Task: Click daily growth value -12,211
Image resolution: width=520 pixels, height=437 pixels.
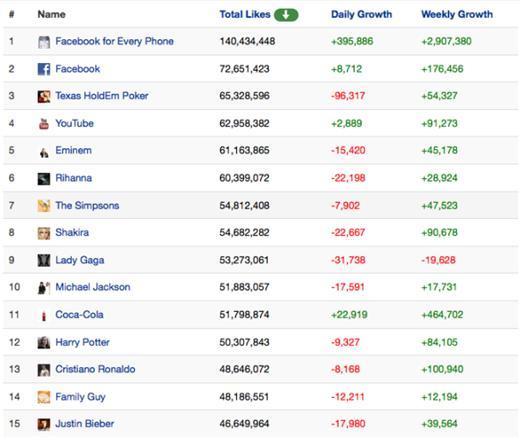Action: 348,397
